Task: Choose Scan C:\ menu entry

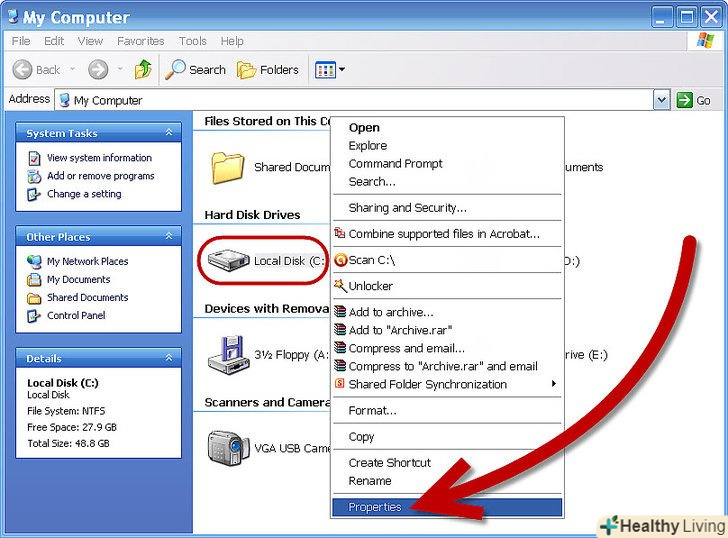Action: [447, 260]
